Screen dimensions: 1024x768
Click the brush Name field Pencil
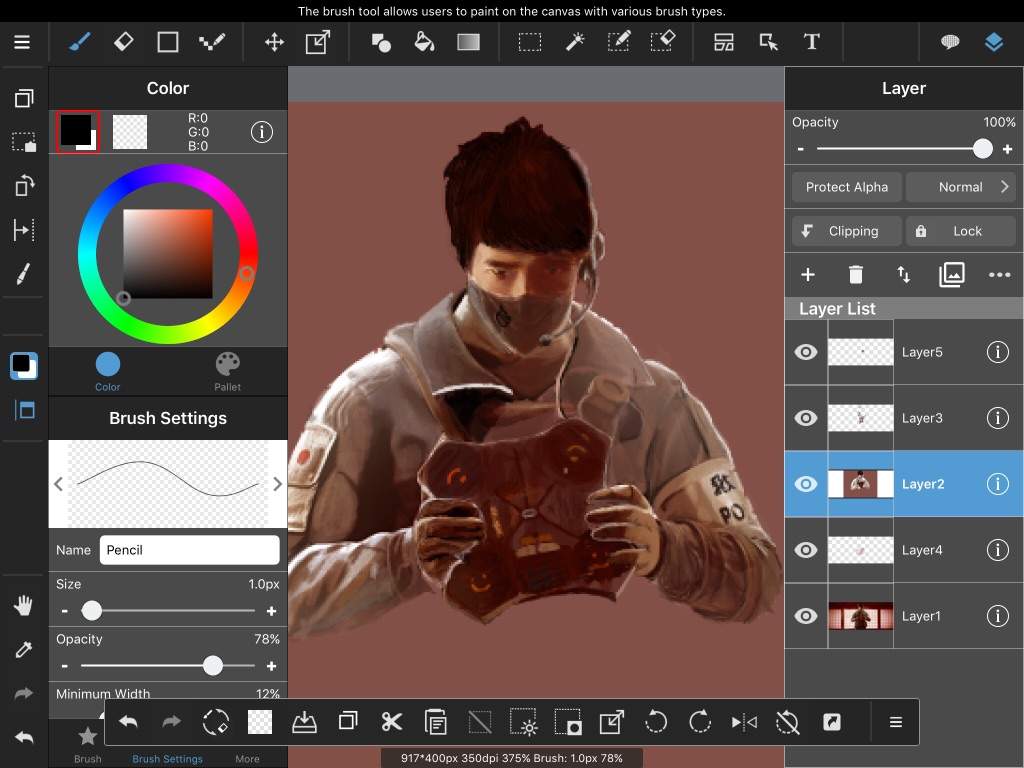[189, 550]
